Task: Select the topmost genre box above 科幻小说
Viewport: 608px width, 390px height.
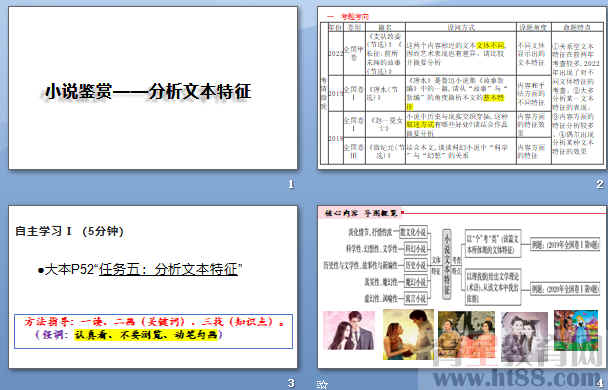Action: tap(413, 232)
